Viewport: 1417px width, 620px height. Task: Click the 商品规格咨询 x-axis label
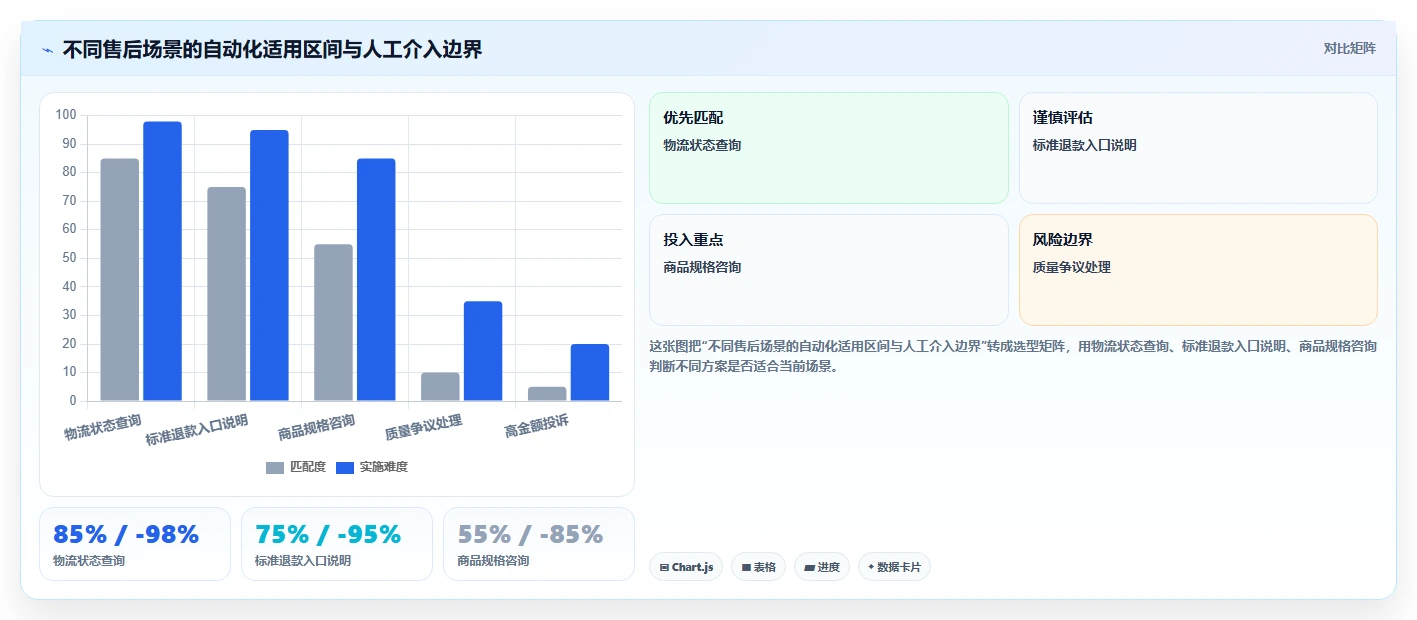(317, 427)
